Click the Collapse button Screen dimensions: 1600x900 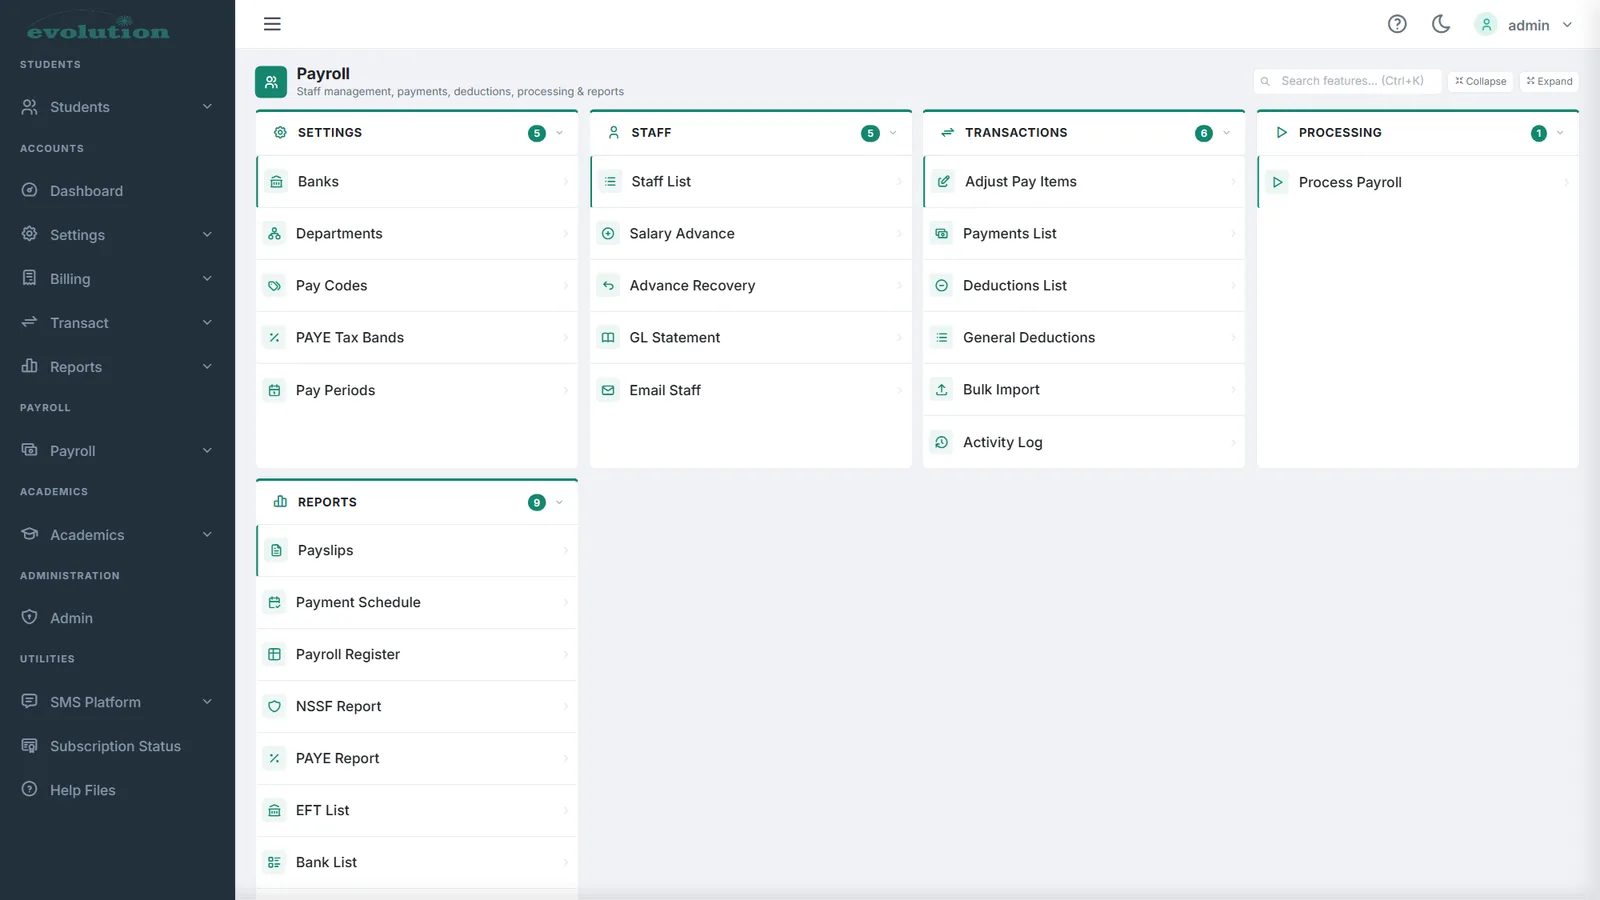[x=1480, y=81]
